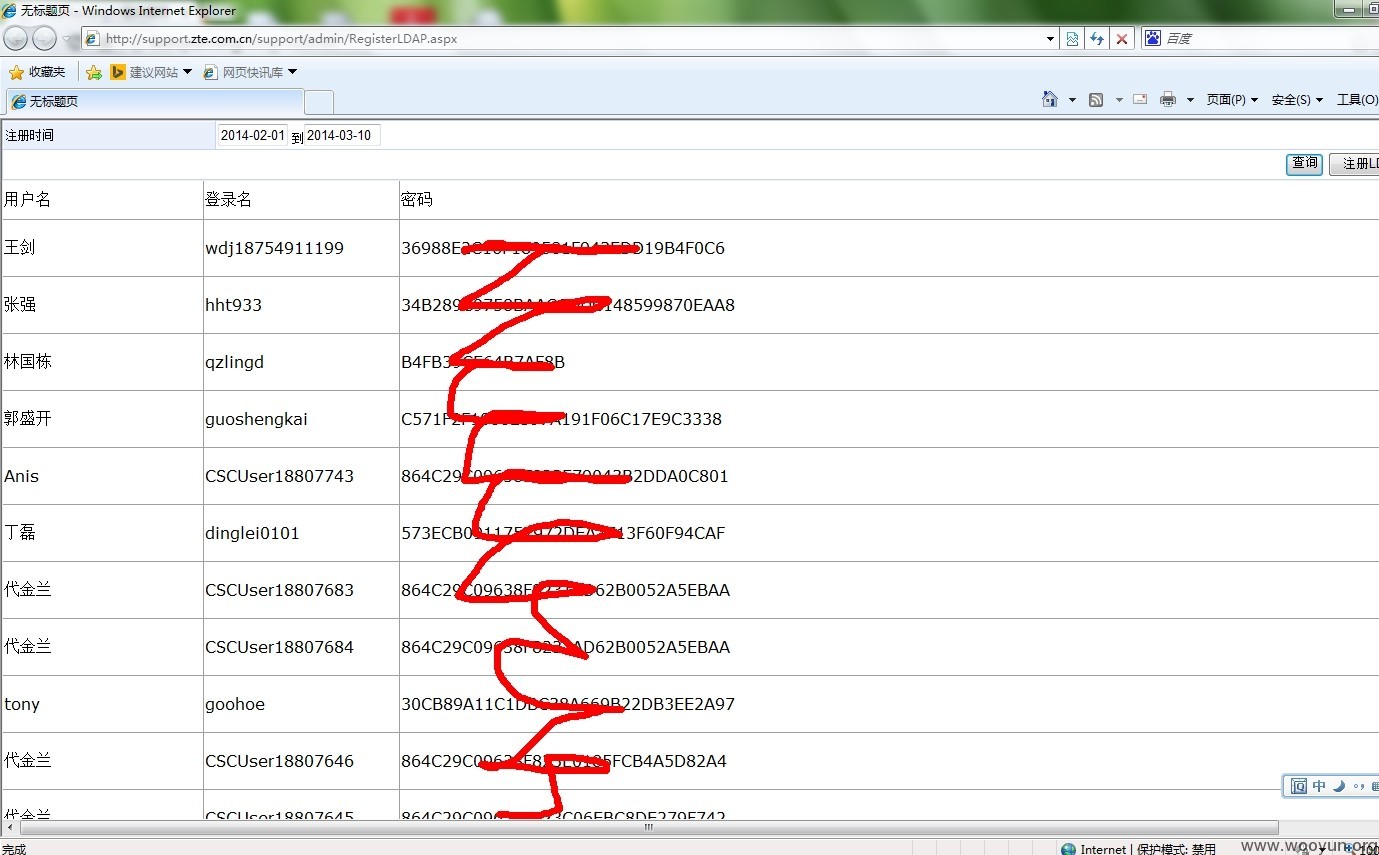Click the 登录名 column header

pos(228,199)
